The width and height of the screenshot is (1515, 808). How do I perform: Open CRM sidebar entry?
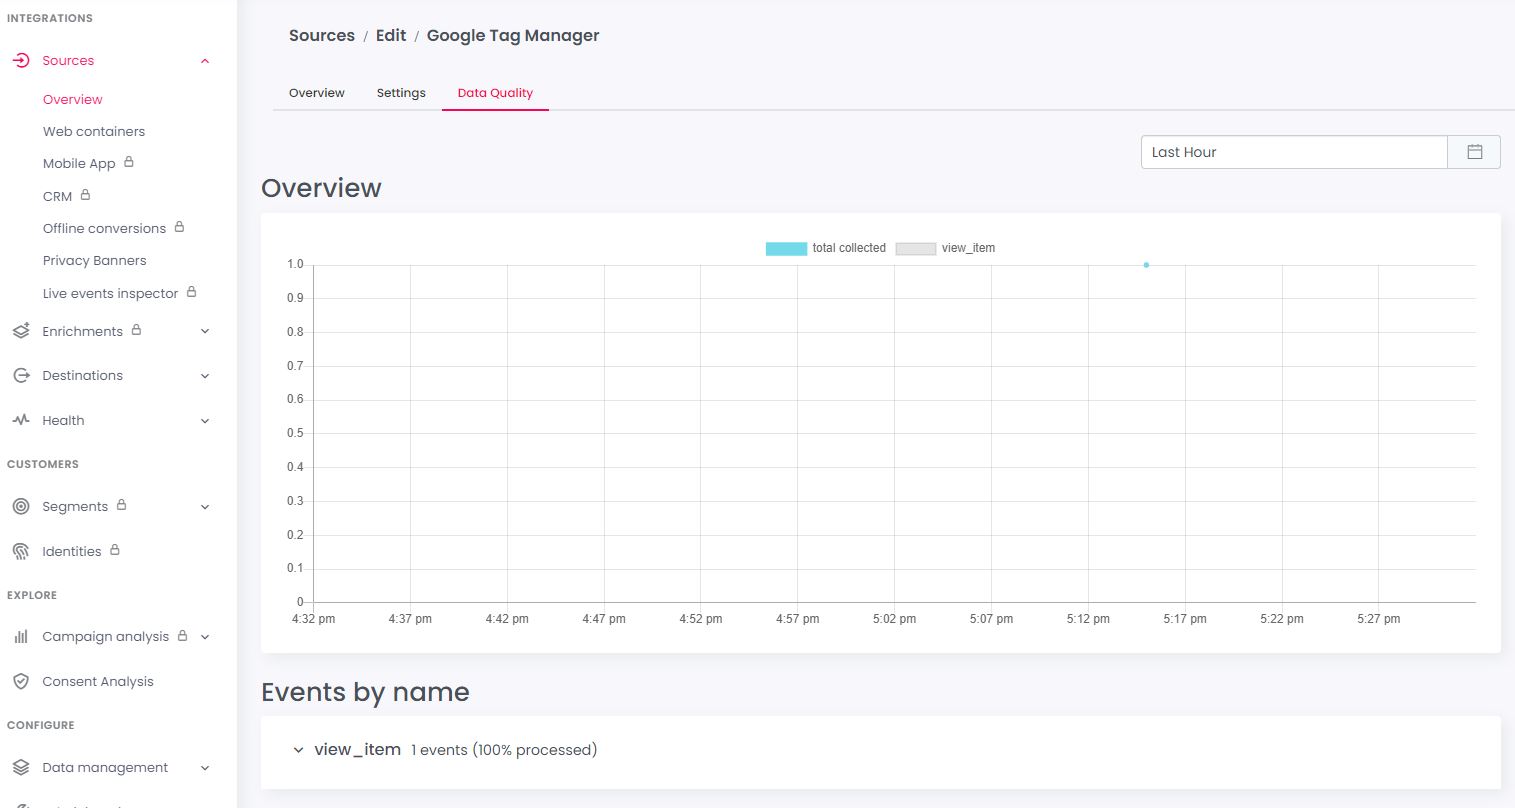click(x=57, y=196)
